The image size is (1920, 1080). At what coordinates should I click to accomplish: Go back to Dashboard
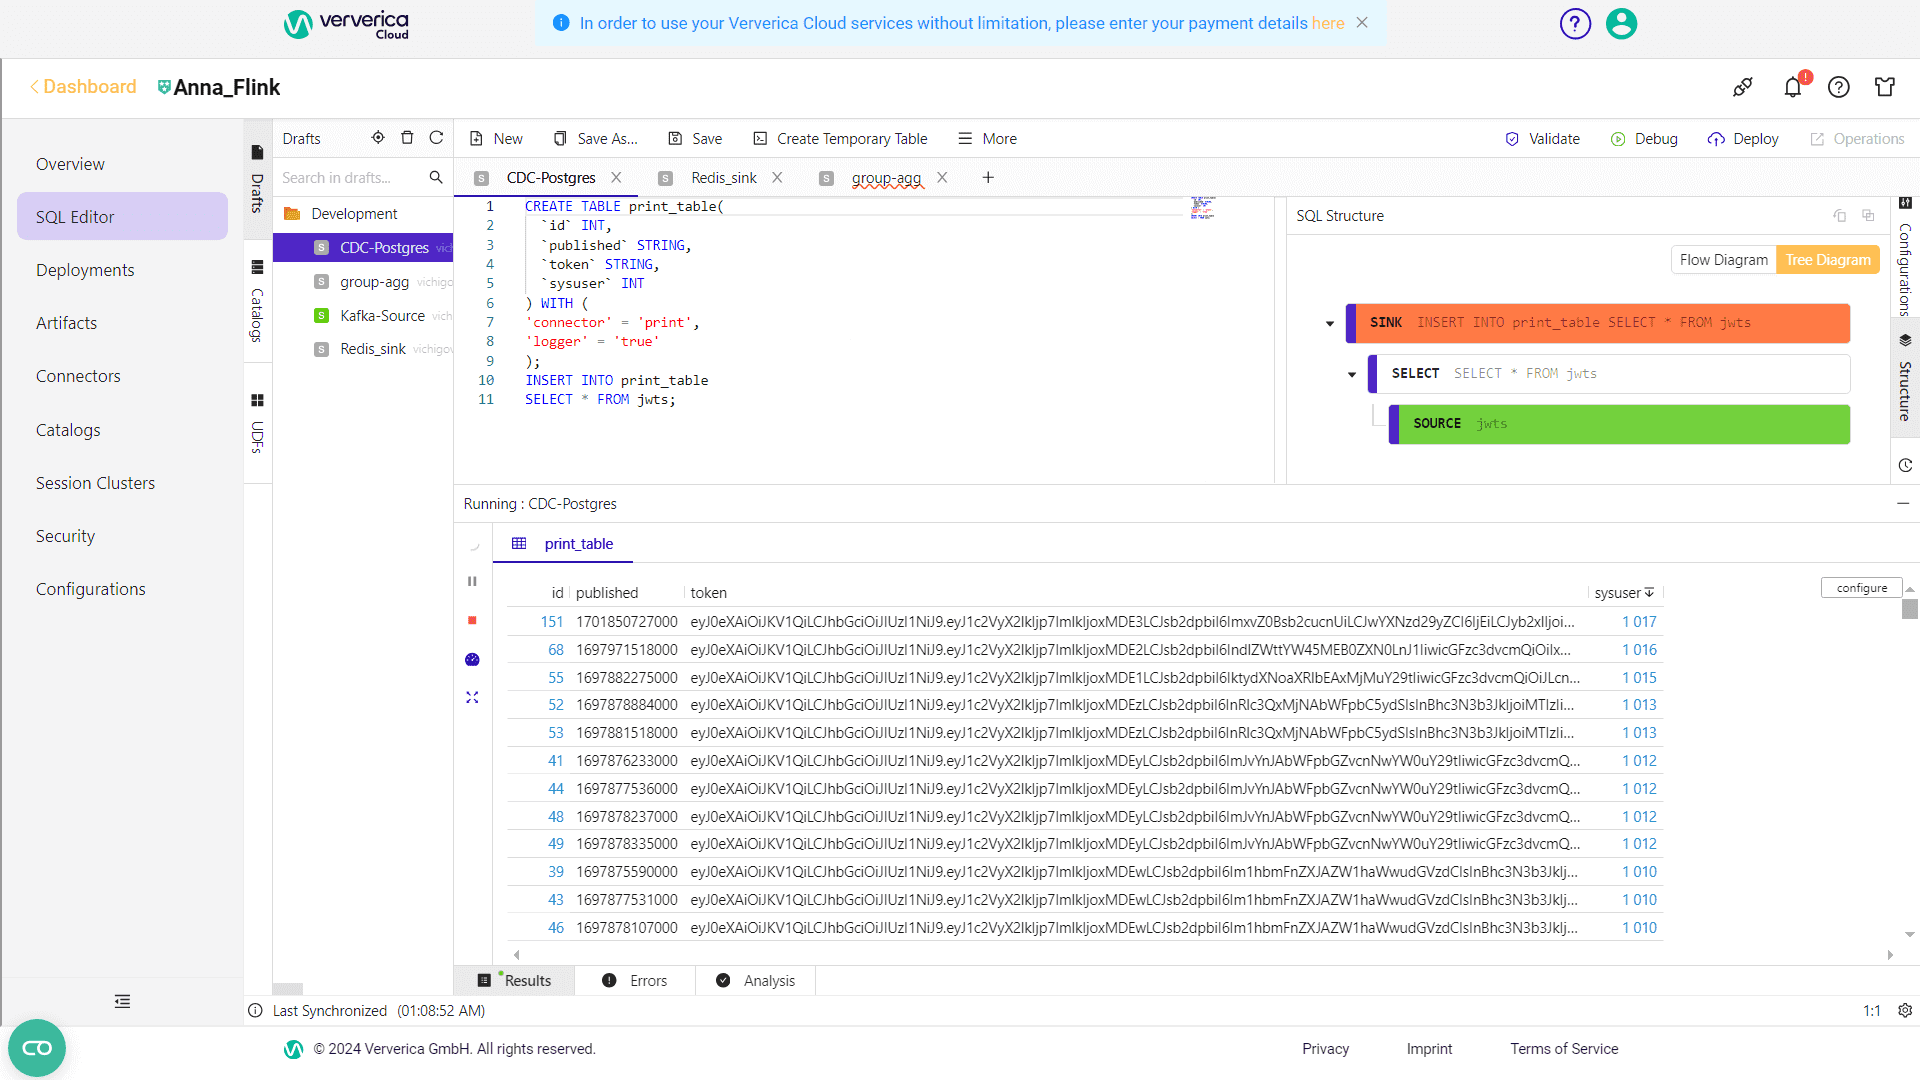click(83, 87)
